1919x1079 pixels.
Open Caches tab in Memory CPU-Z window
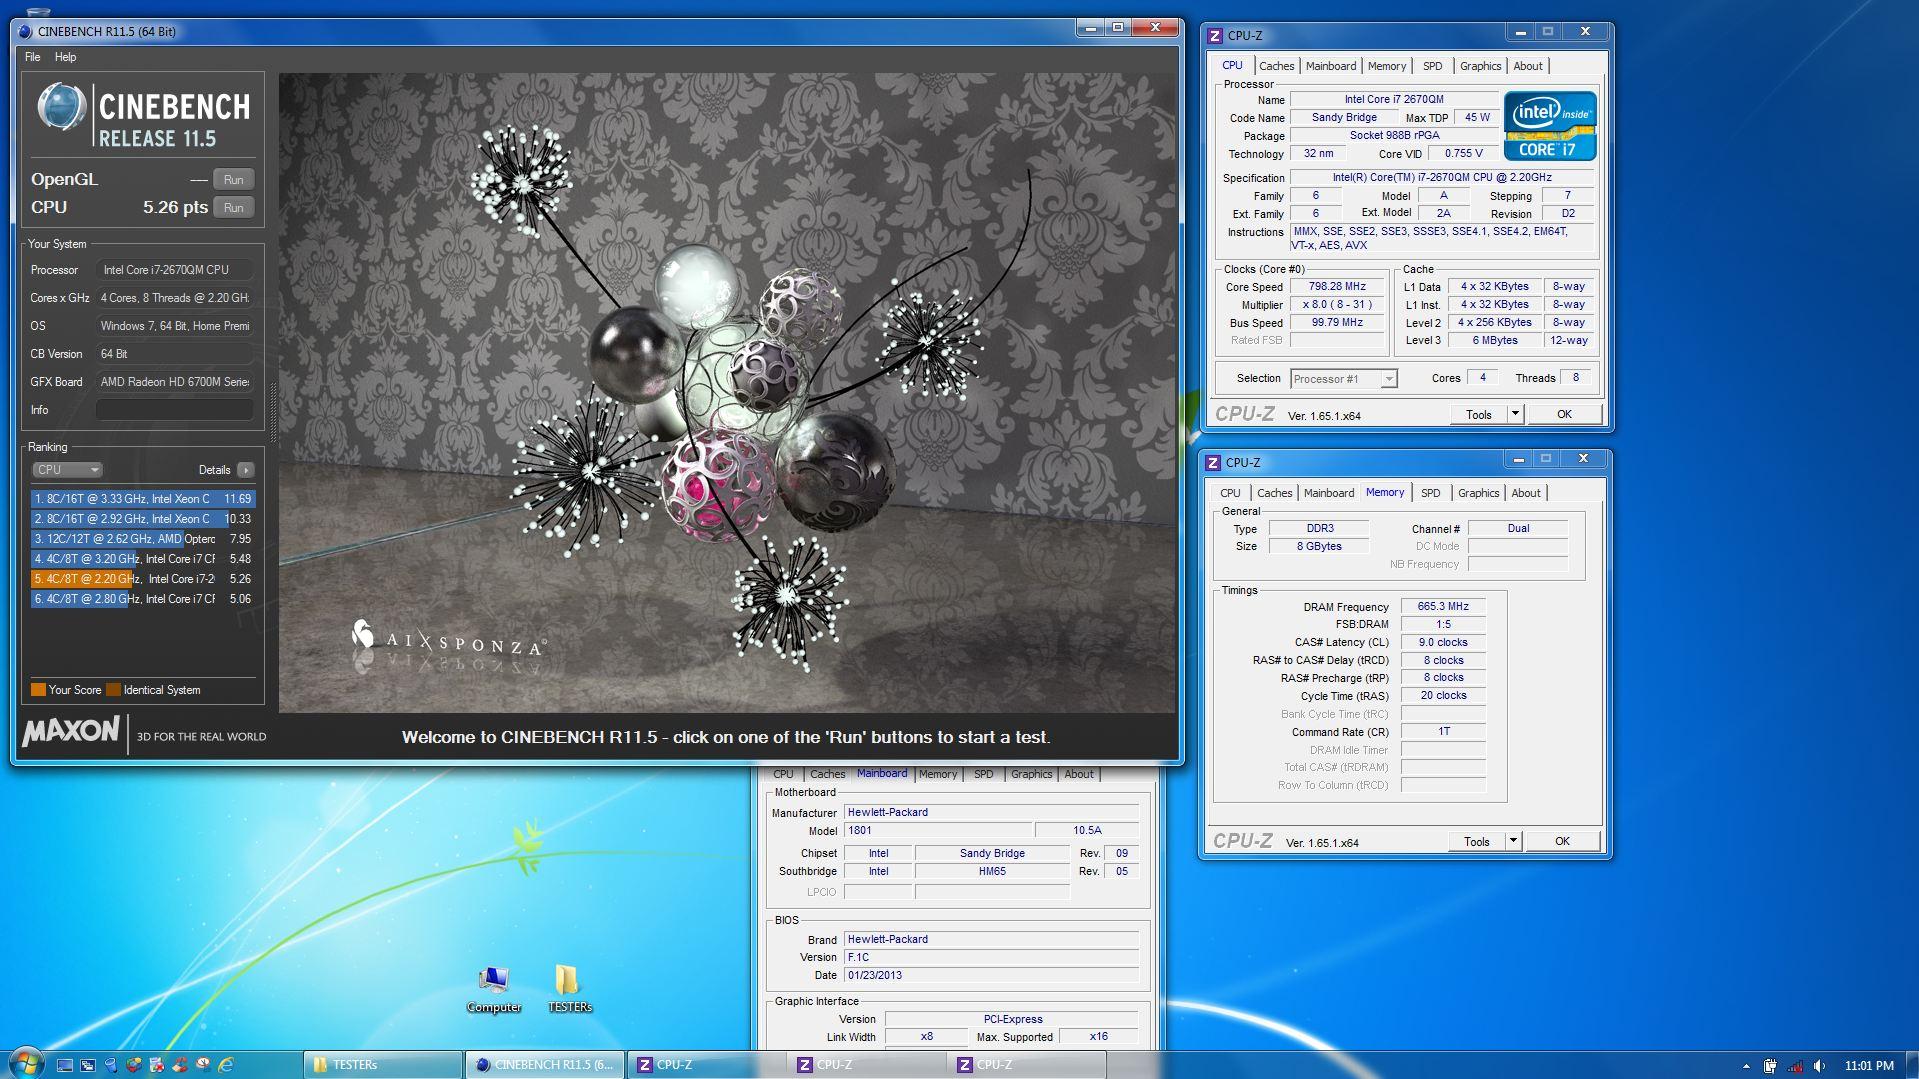(x=1274, y=493)
